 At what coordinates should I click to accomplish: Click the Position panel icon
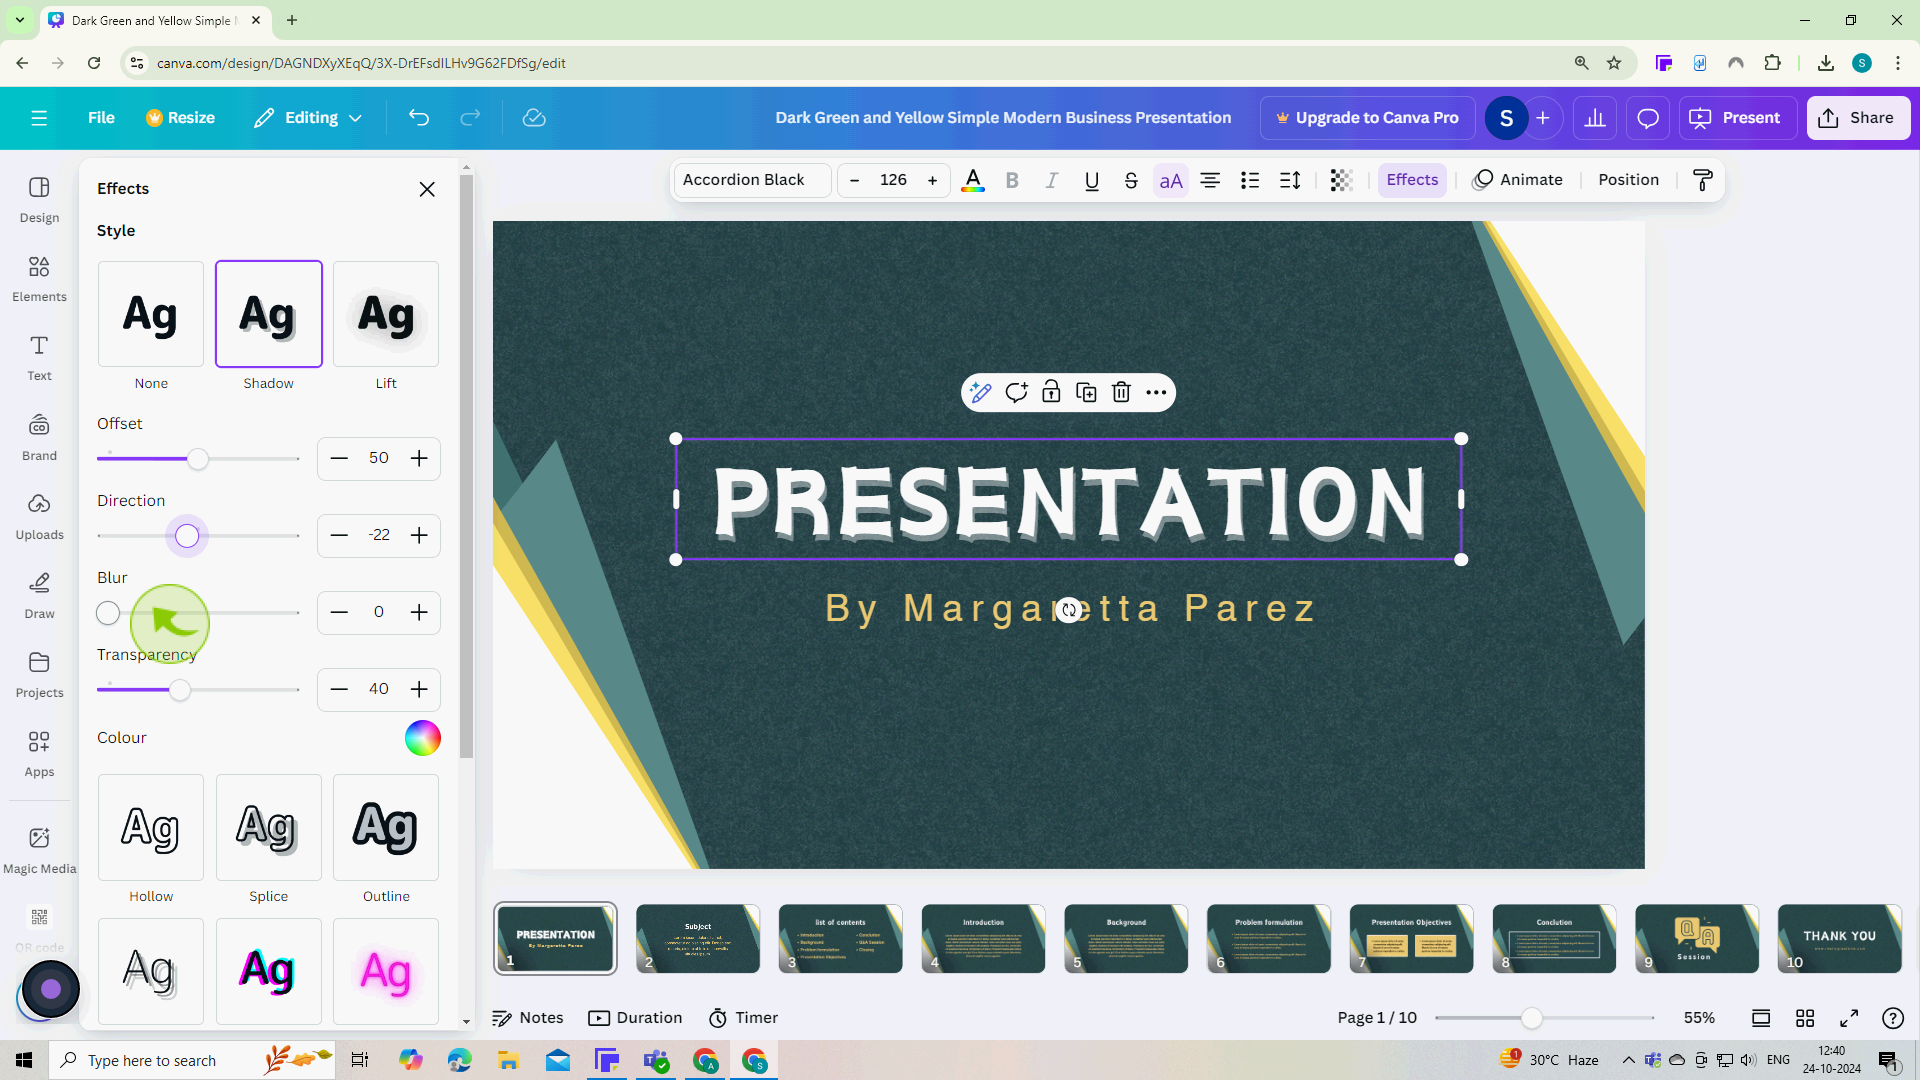click(1629, 181)
